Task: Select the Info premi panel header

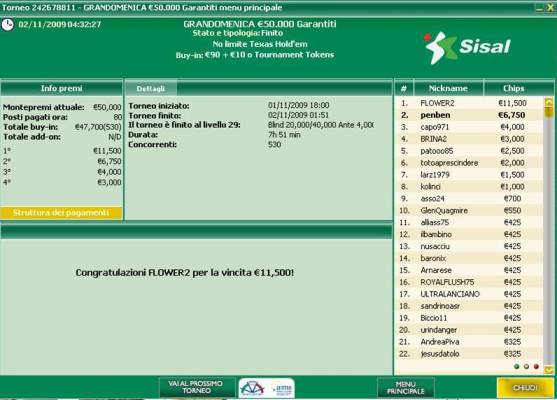Action: coord(61,88)
